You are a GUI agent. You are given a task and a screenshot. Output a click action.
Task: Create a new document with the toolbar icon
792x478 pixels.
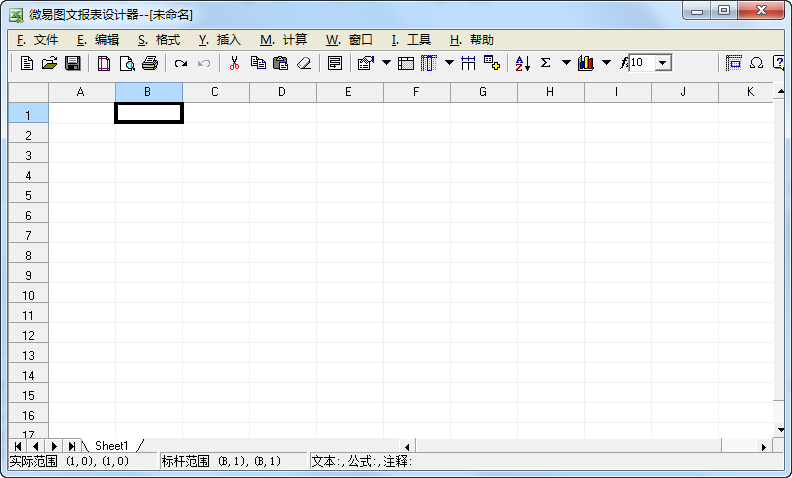click(27, 63)
